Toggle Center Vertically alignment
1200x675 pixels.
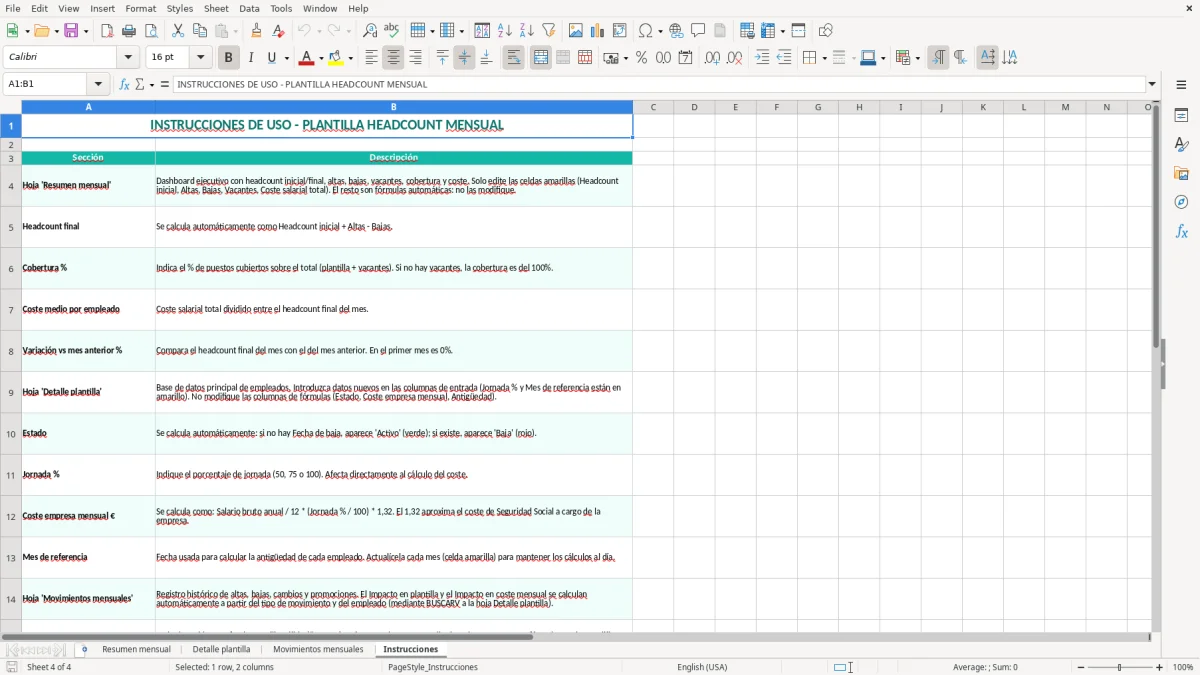pos(464,58)
